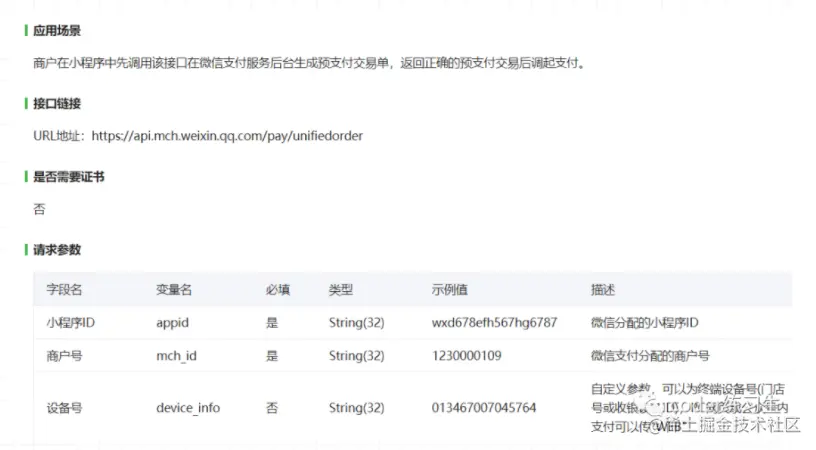Select the device_info variable cell
Image resolution: width=816 pixels, height=450 pixels.
tap(188, 408)
